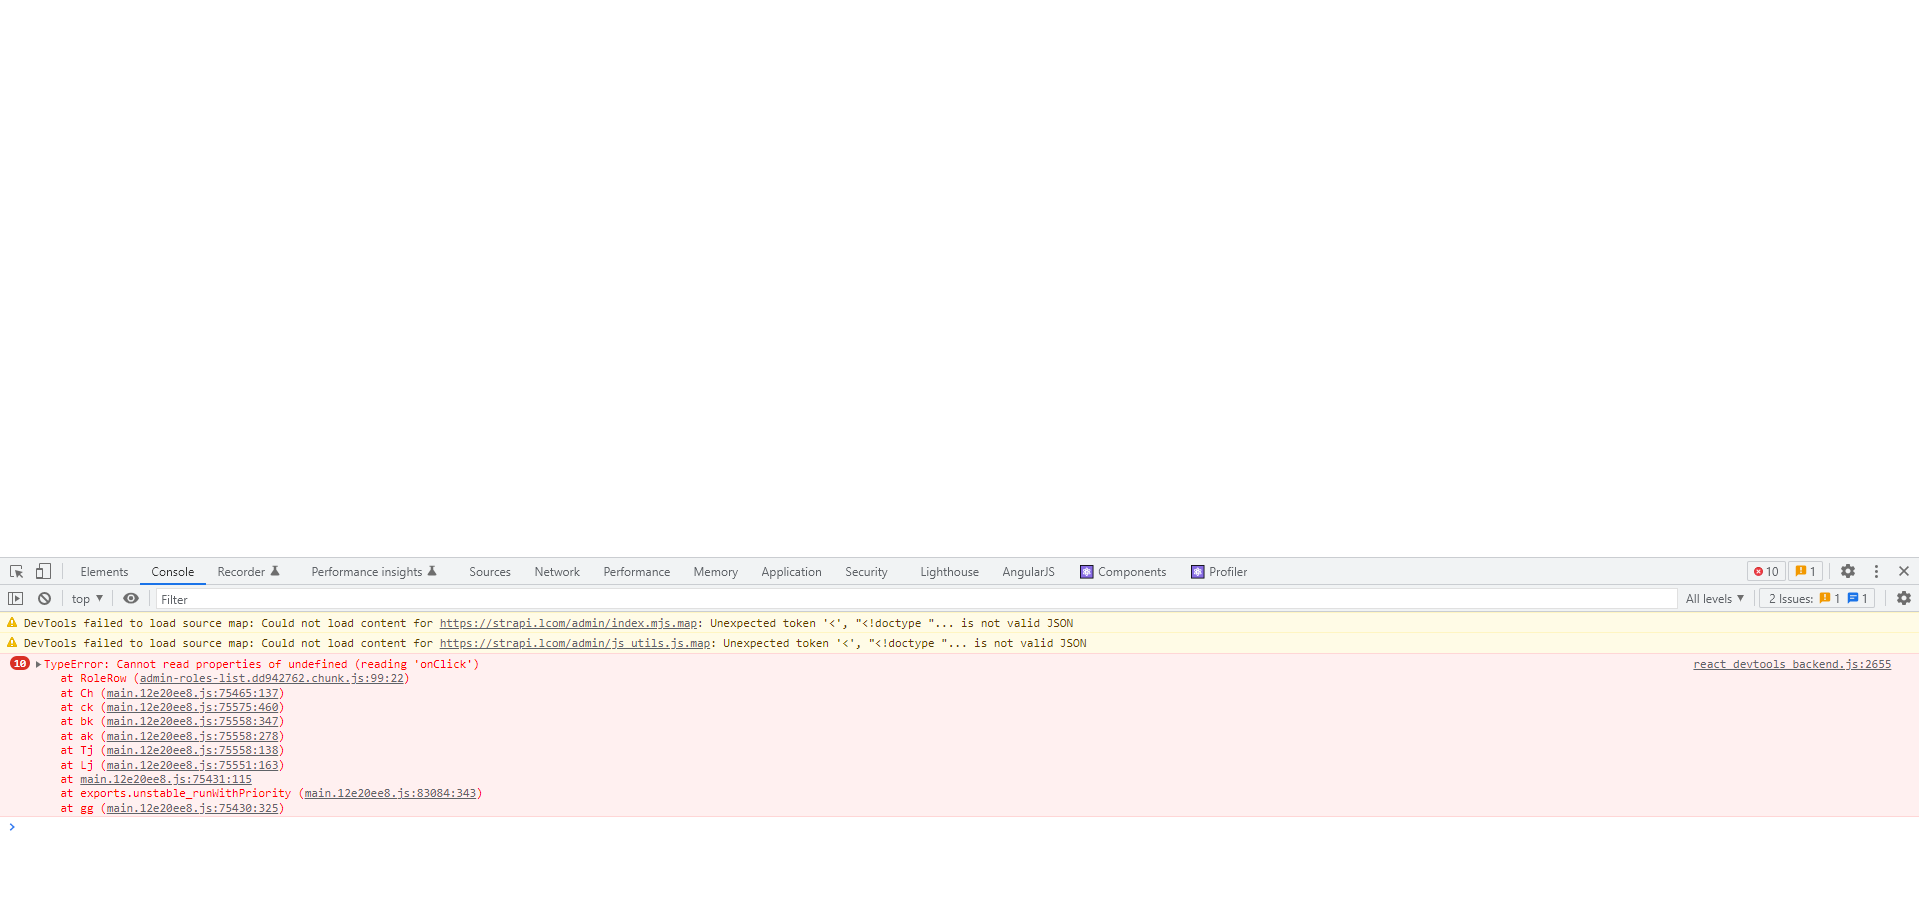Screen dimensions: 1919x900
Task: Clear the console with the clear icon
Action: 44,598
